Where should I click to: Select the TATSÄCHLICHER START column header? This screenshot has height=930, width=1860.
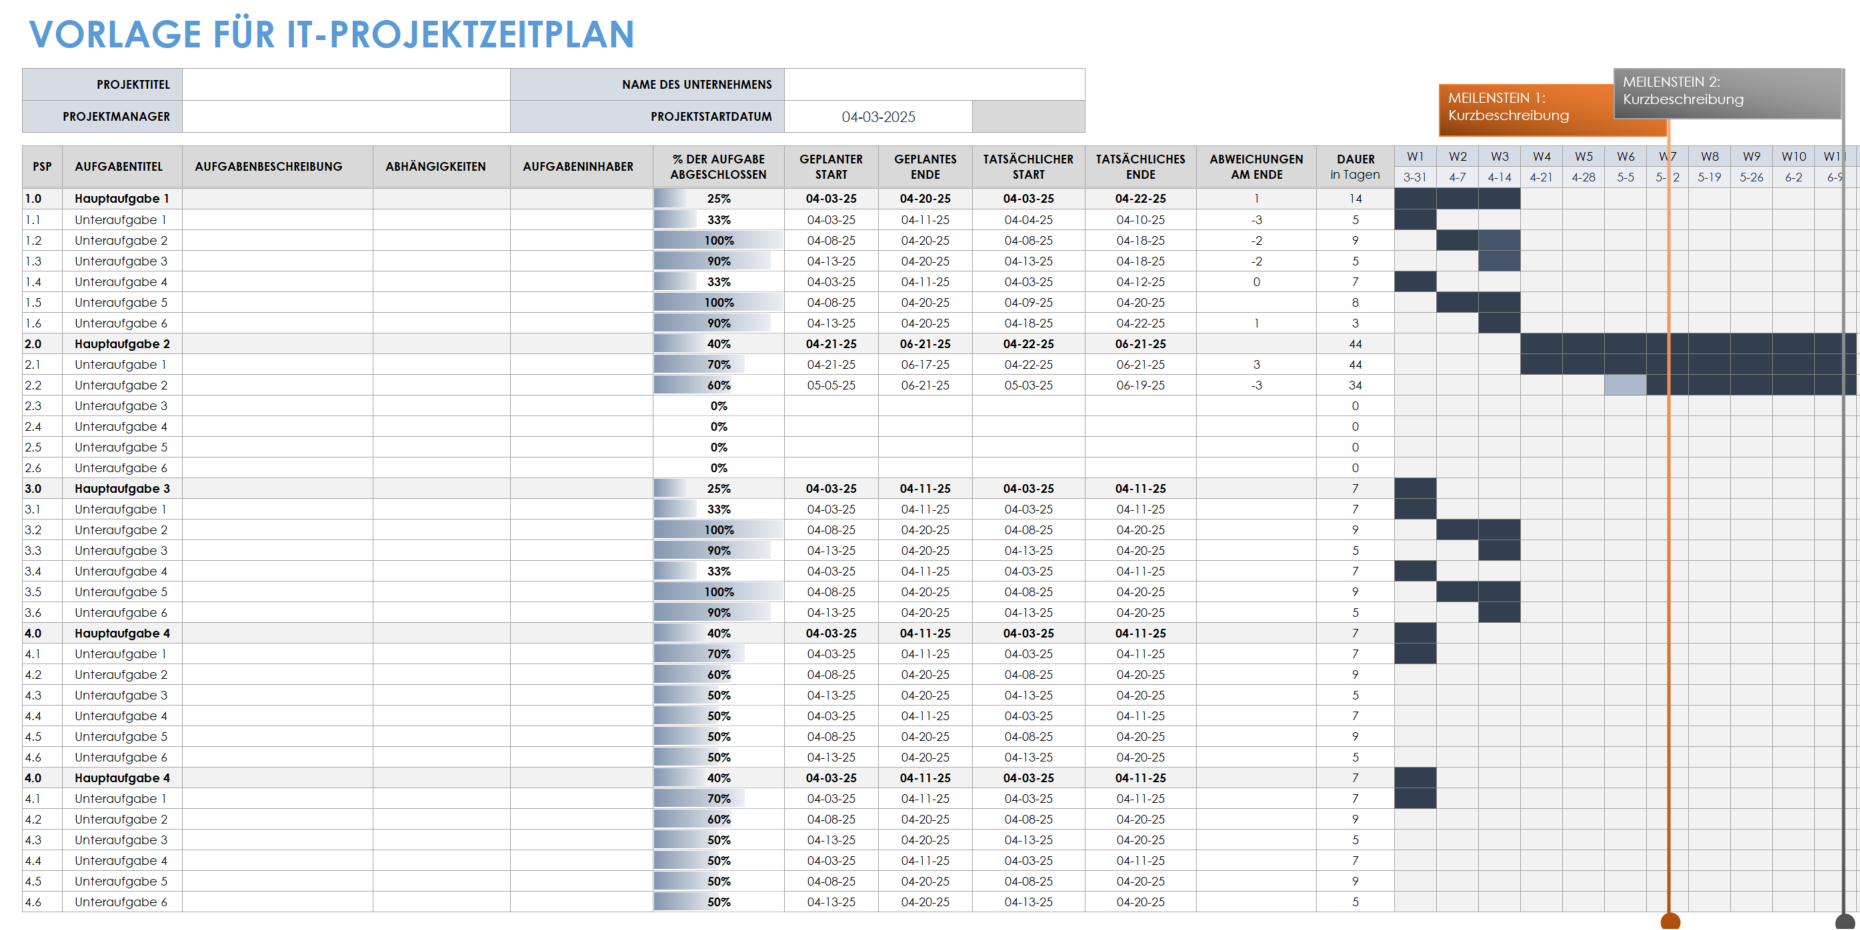tap(1028, 167)
